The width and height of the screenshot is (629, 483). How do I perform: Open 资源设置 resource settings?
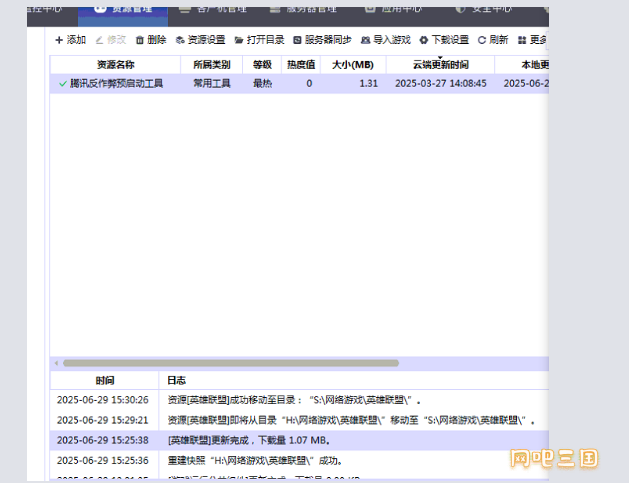tap(201, 40)
